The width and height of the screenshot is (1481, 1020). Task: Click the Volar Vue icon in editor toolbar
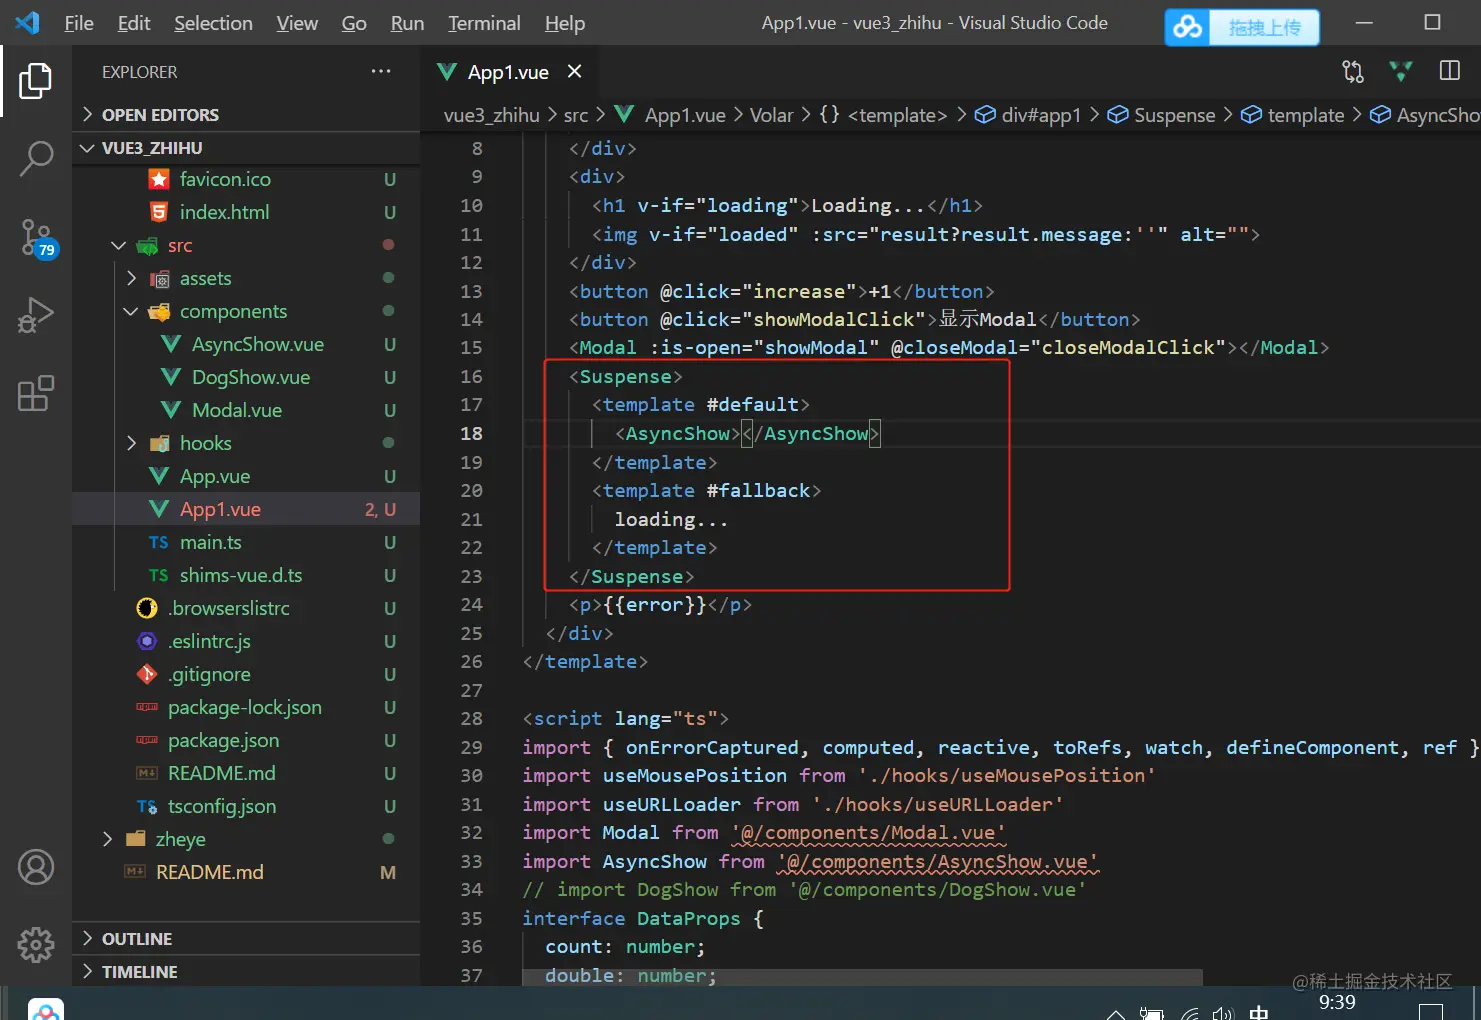point(1401,71)
